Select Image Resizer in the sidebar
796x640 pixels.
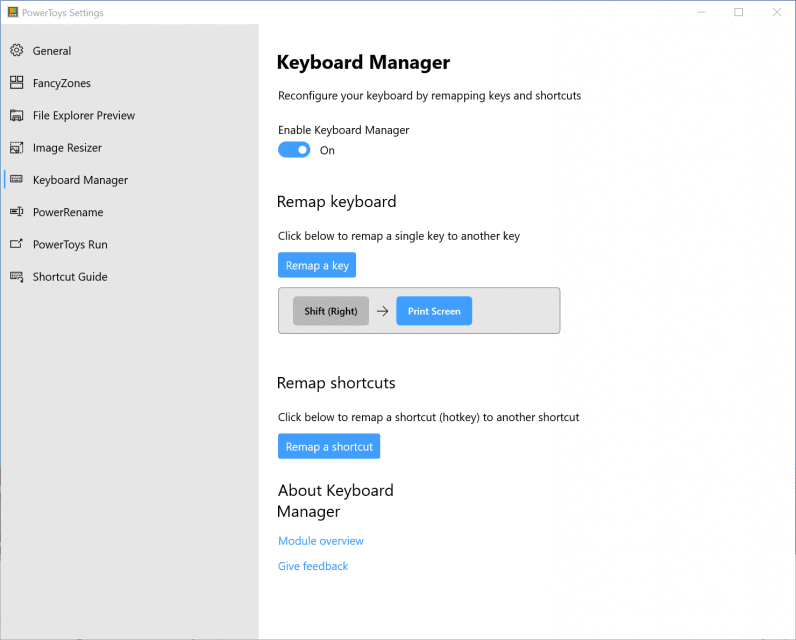click(x=68, y=148)
